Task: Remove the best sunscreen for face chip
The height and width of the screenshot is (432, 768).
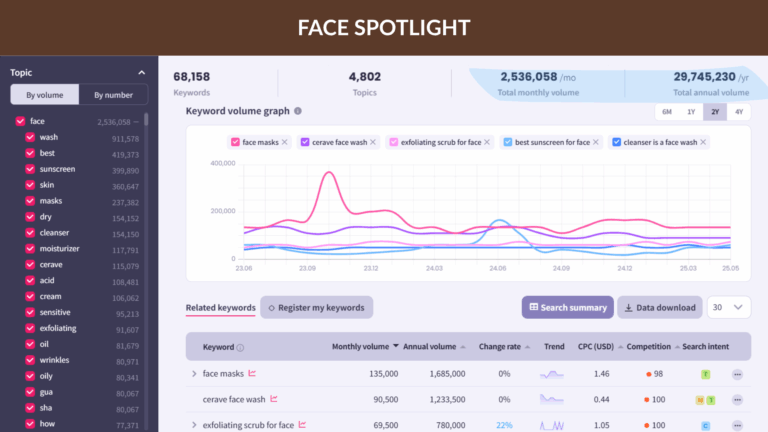Action: 596,142
